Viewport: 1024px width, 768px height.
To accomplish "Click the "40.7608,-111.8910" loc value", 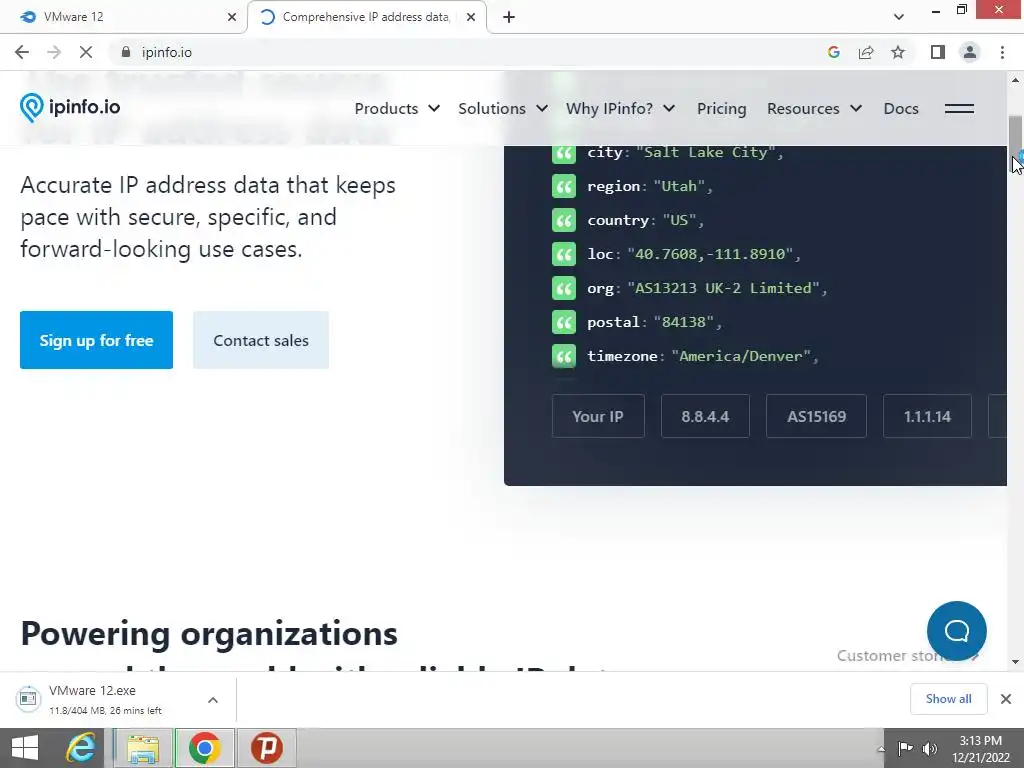I will click(710, 254).
